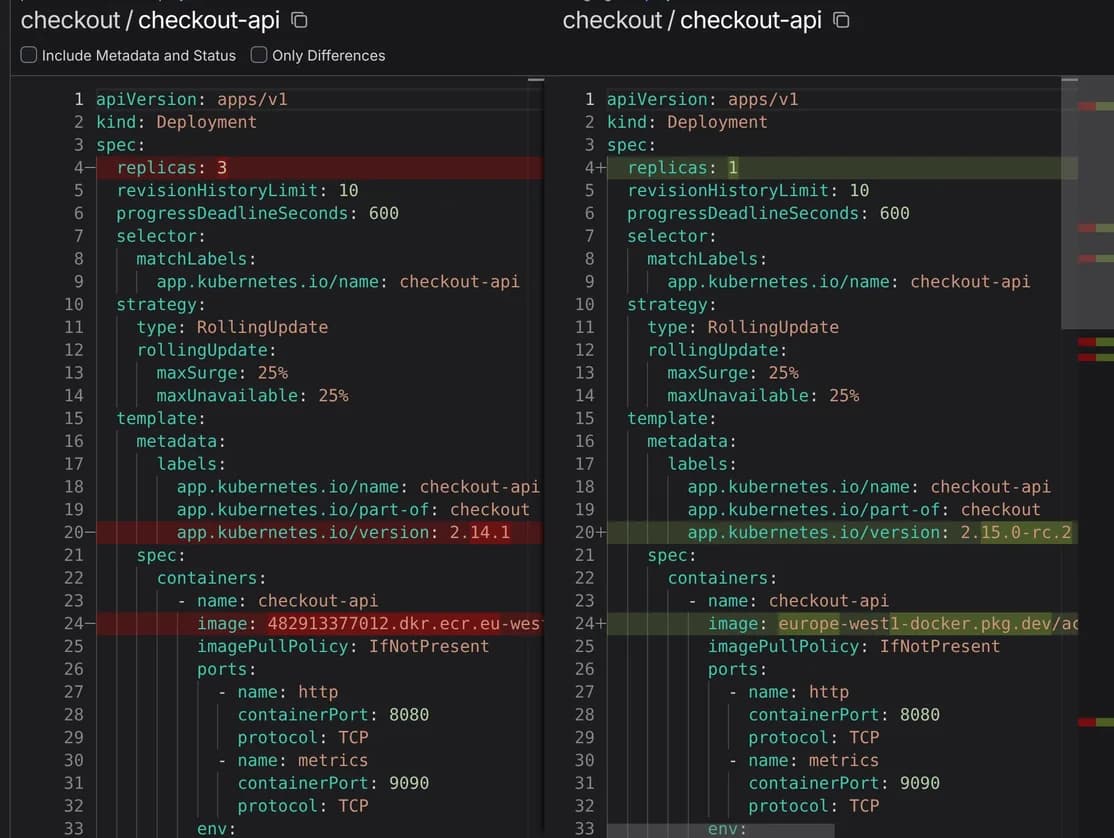Click template: in the right pane
Viewport: 1114px width, 838px height.
pos(671,418)
